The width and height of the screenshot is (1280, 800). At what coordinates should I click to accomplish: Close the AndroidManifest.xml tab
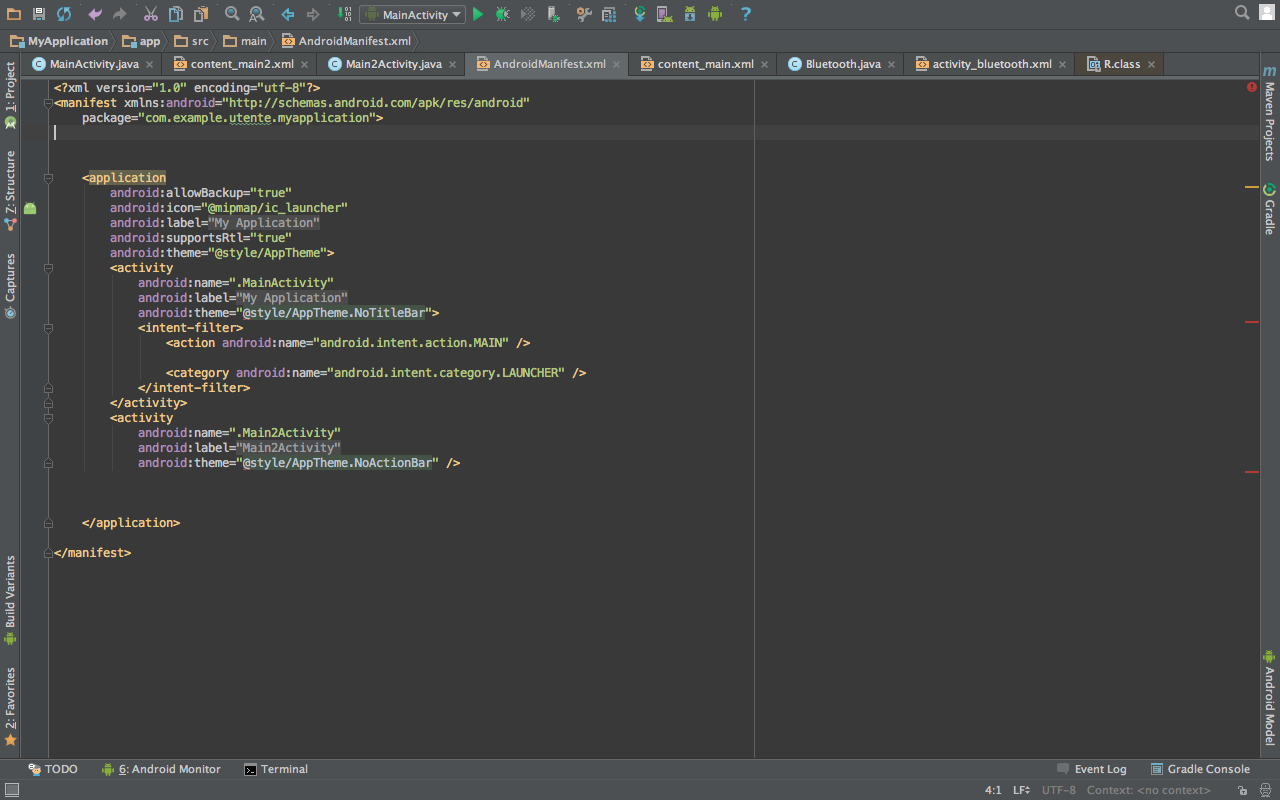[617, 64]
